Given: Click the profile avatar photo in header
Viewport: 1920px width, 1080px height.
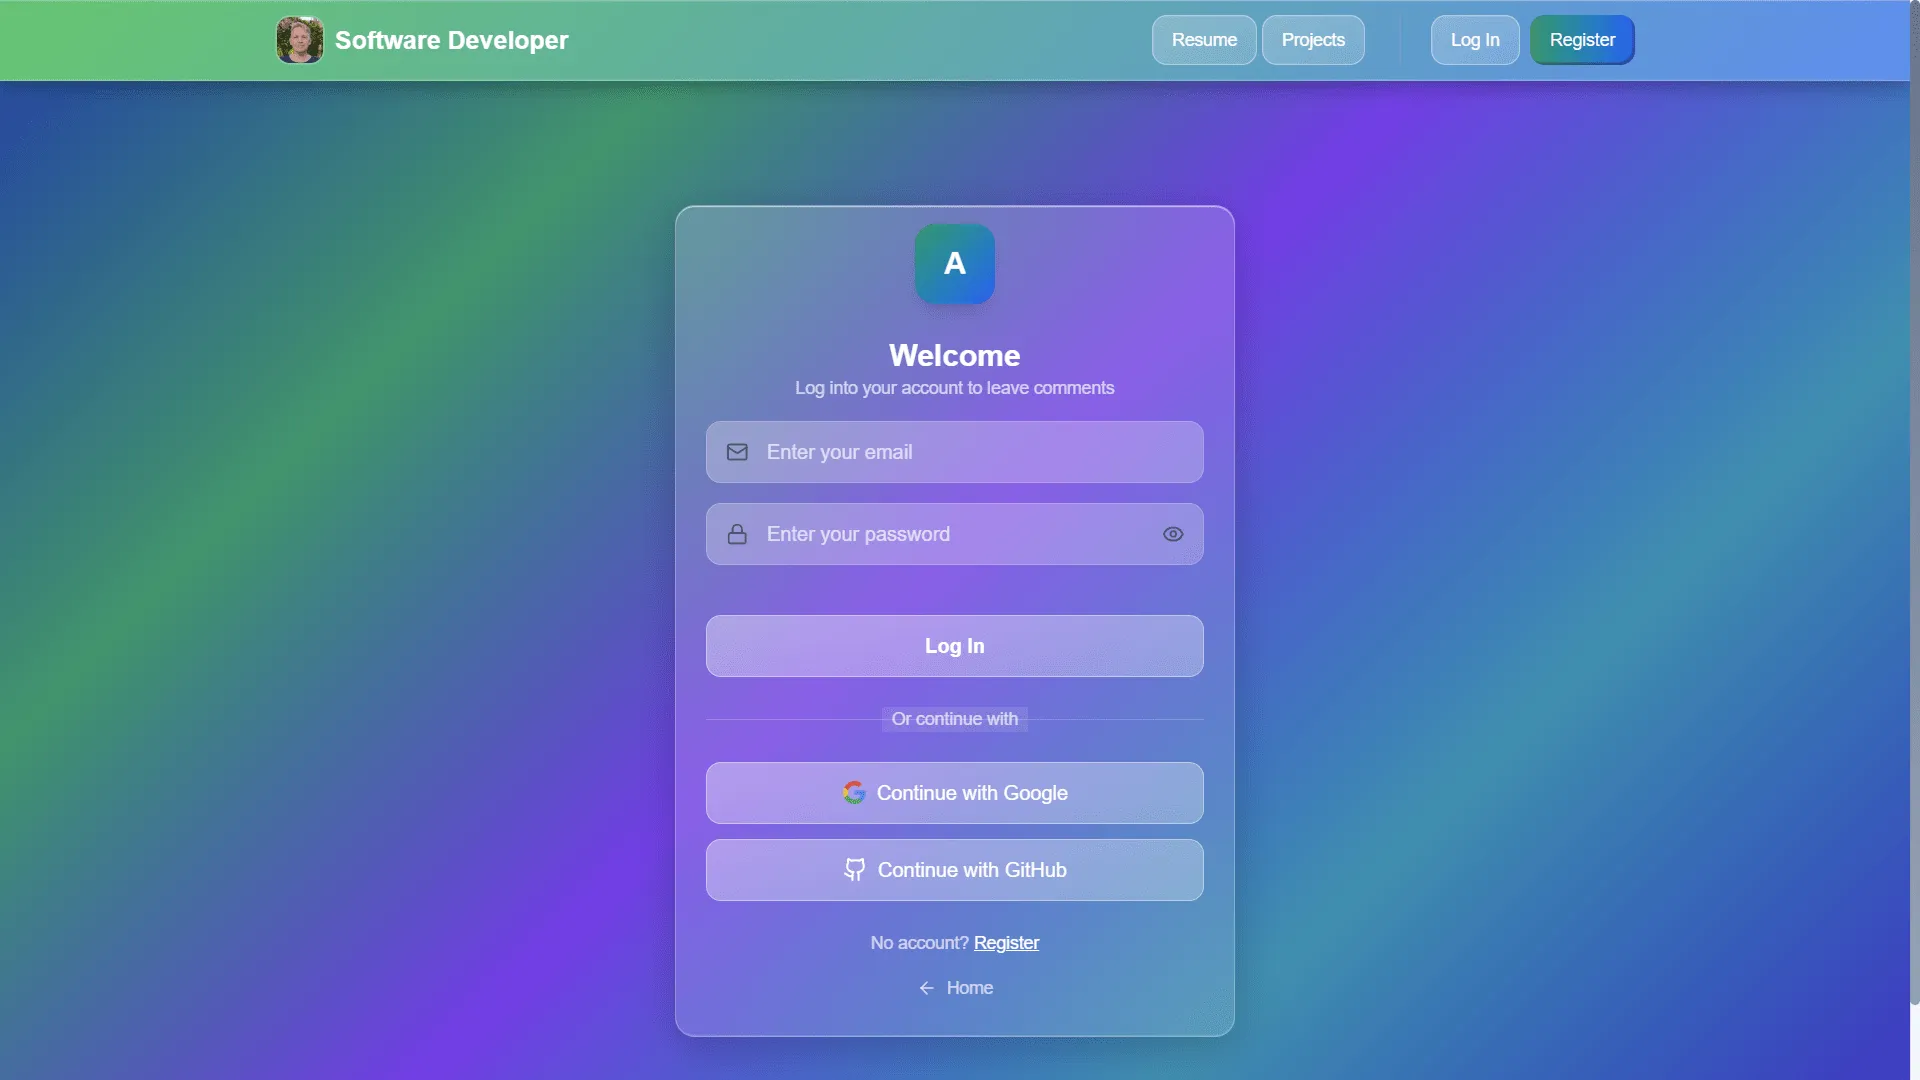Looking at the screenshot, I should click(299, 40).
